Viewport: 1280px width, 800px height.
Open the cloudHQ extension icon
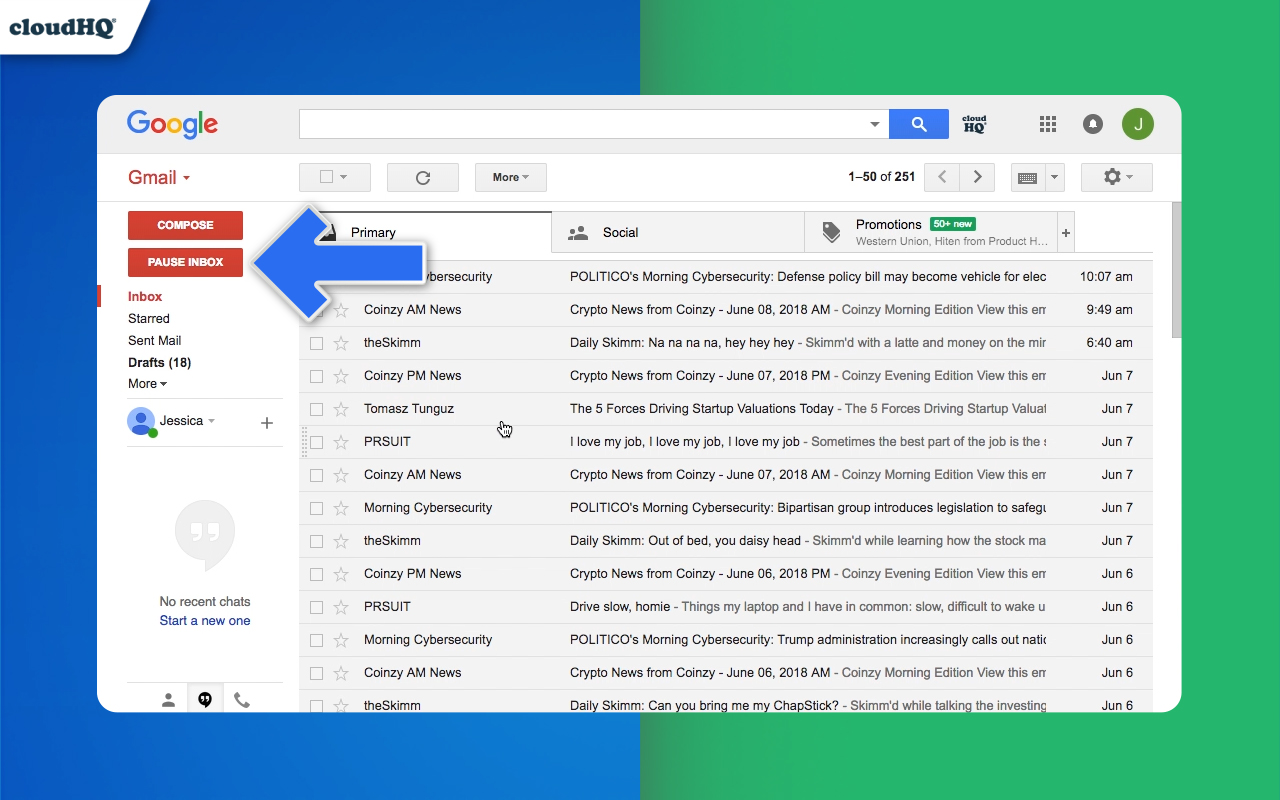pyautogui.click(x=973, y=123)
